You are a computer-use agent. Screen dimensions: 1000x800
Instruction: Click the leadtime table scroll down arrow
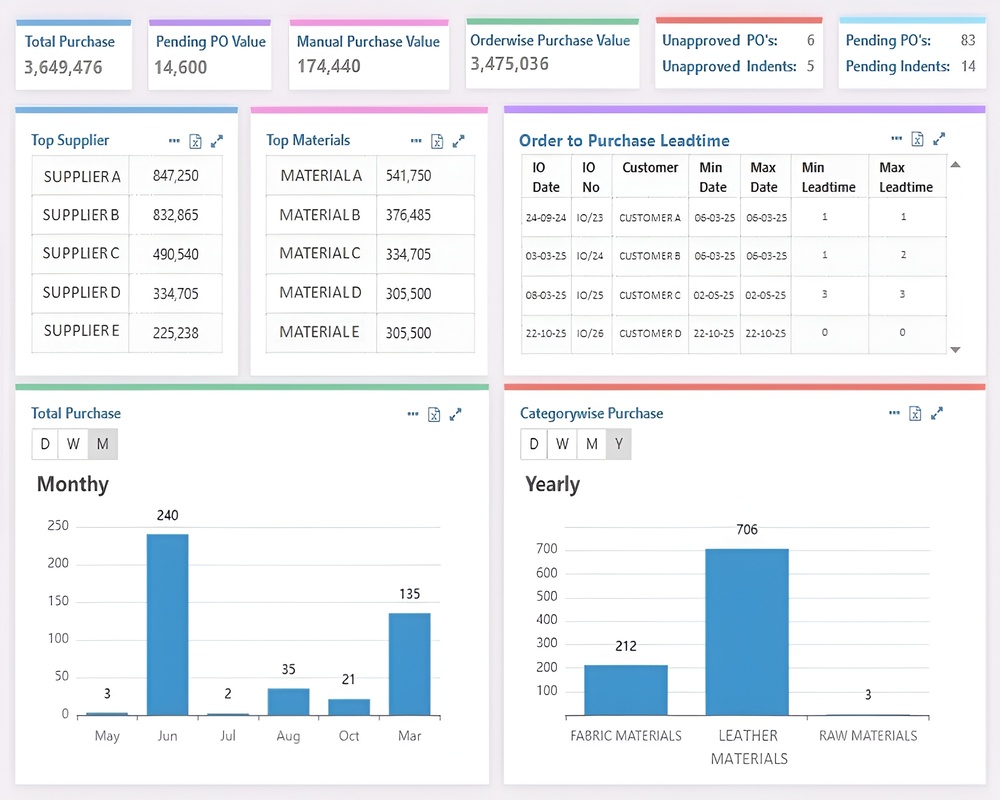pyautogui.click(x=955, y=350)
